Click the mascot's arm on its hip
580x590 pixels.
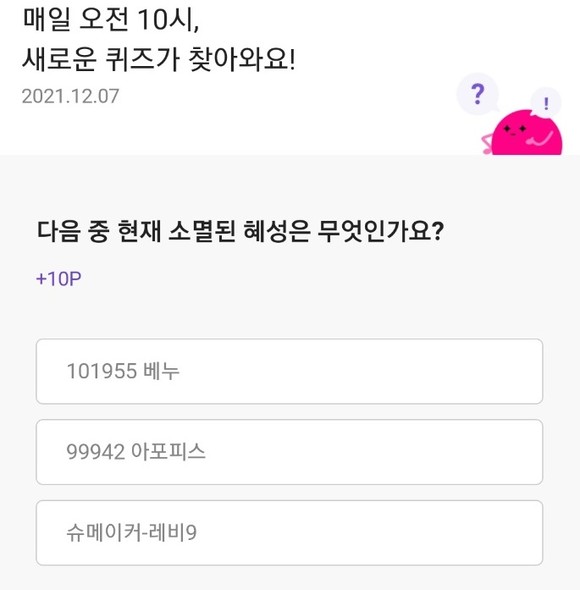click(x=487, y=144)
